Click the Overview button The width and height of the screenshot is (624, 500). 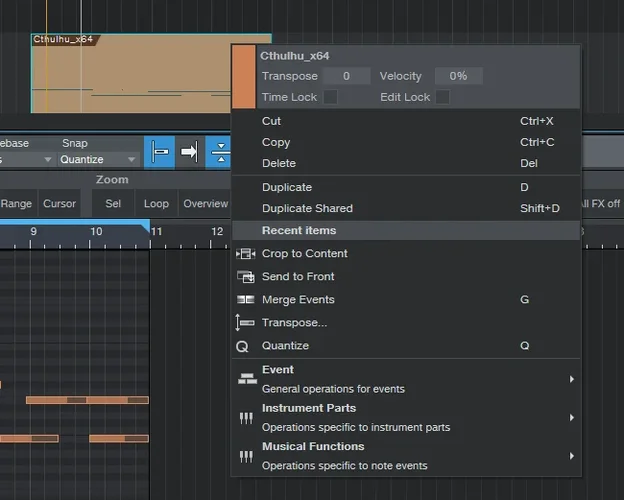[205, 204]
